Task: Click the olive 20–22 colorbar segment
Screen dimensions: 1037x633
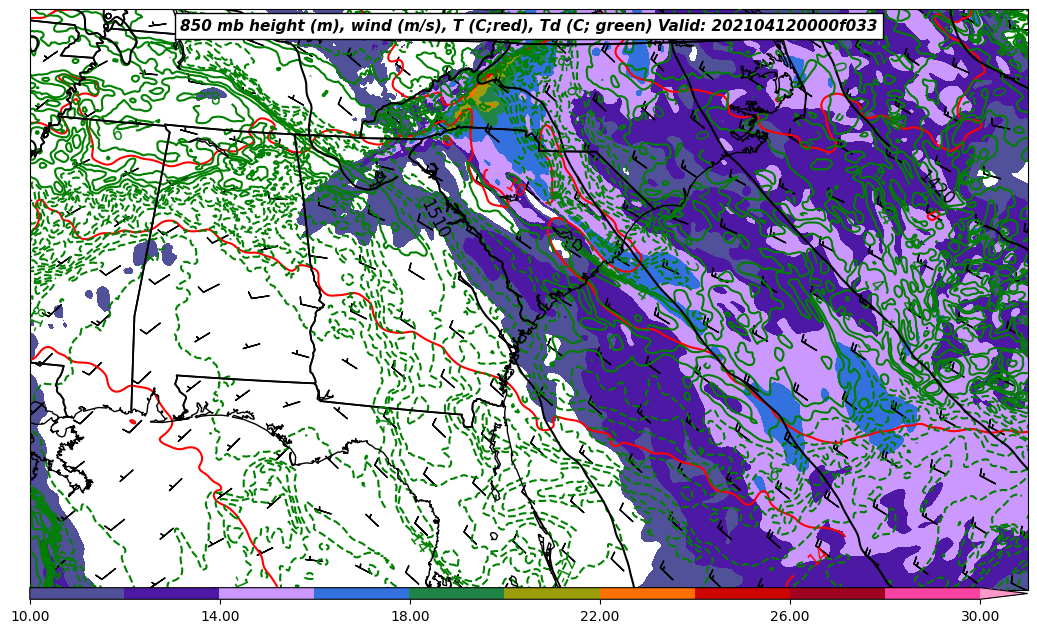Action: tap(552, 593)
